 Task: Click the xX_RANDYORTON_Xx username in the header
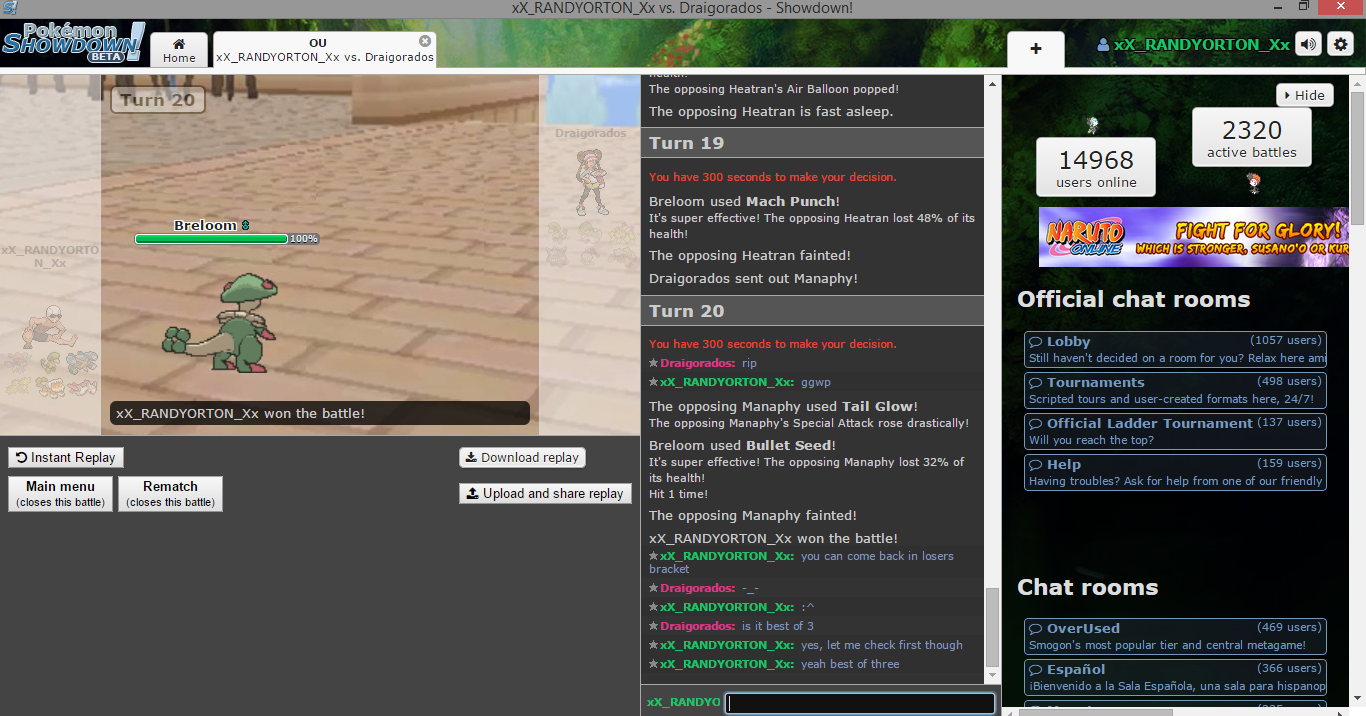(1193, 45)
